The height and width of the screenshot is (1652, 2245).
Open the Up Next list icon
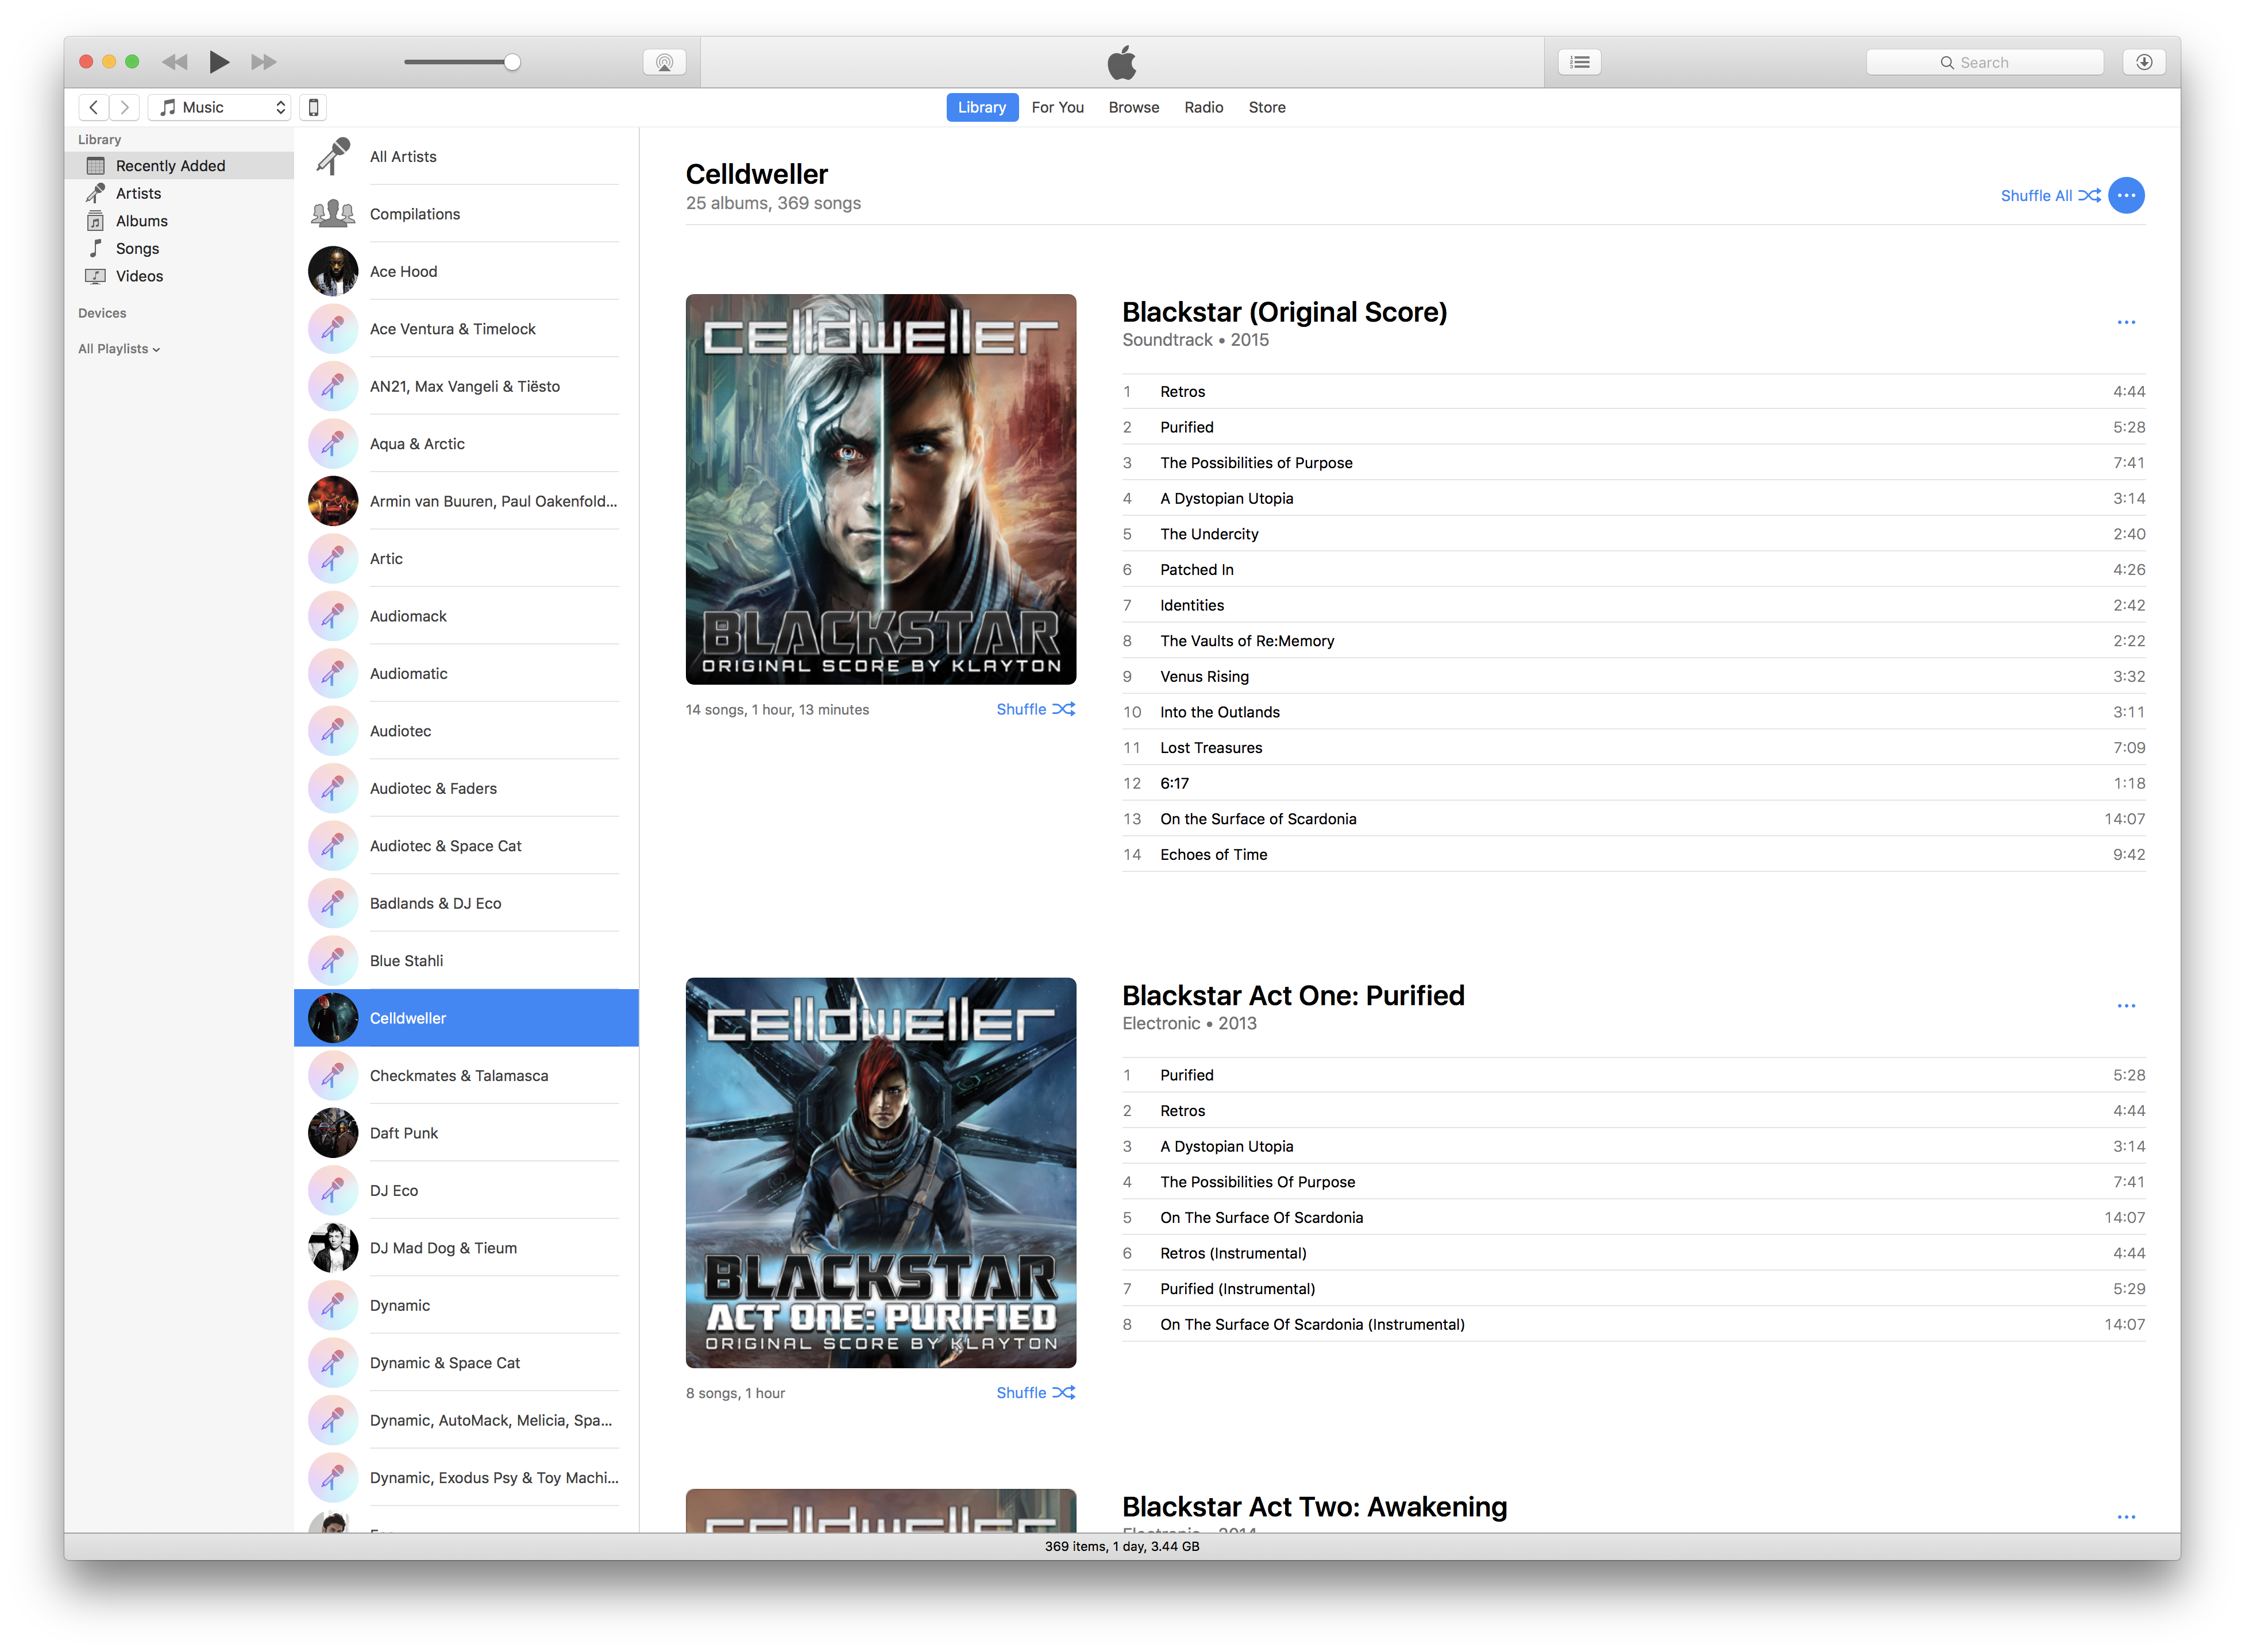click(x=1579, y=62)
